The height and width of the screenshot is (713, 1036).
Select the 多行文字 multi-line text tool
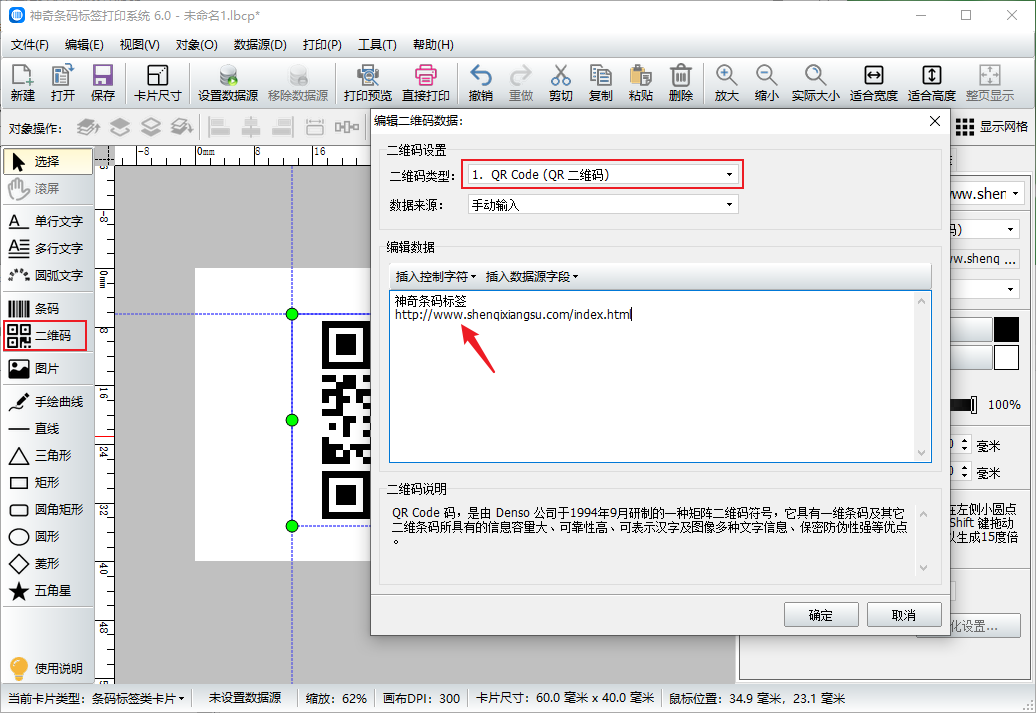46,248
